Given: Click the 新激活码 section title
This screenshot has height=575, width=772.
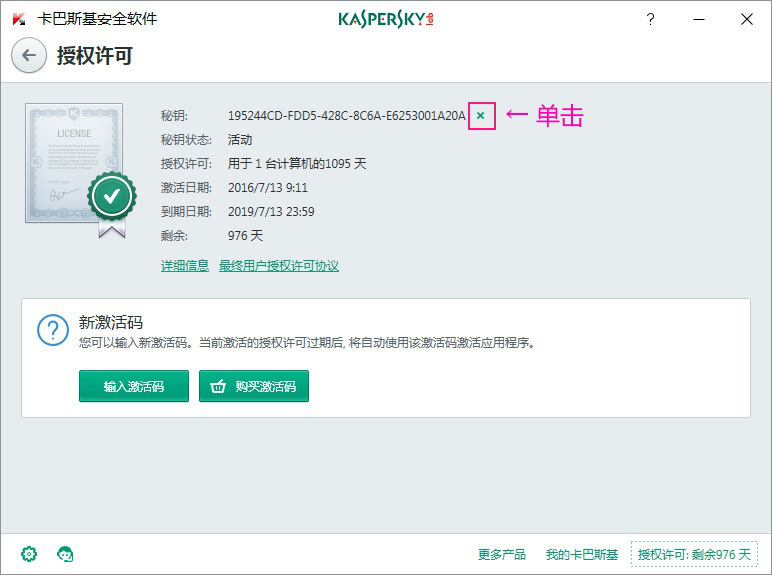Looking at the screenshot, I should 111,322.
